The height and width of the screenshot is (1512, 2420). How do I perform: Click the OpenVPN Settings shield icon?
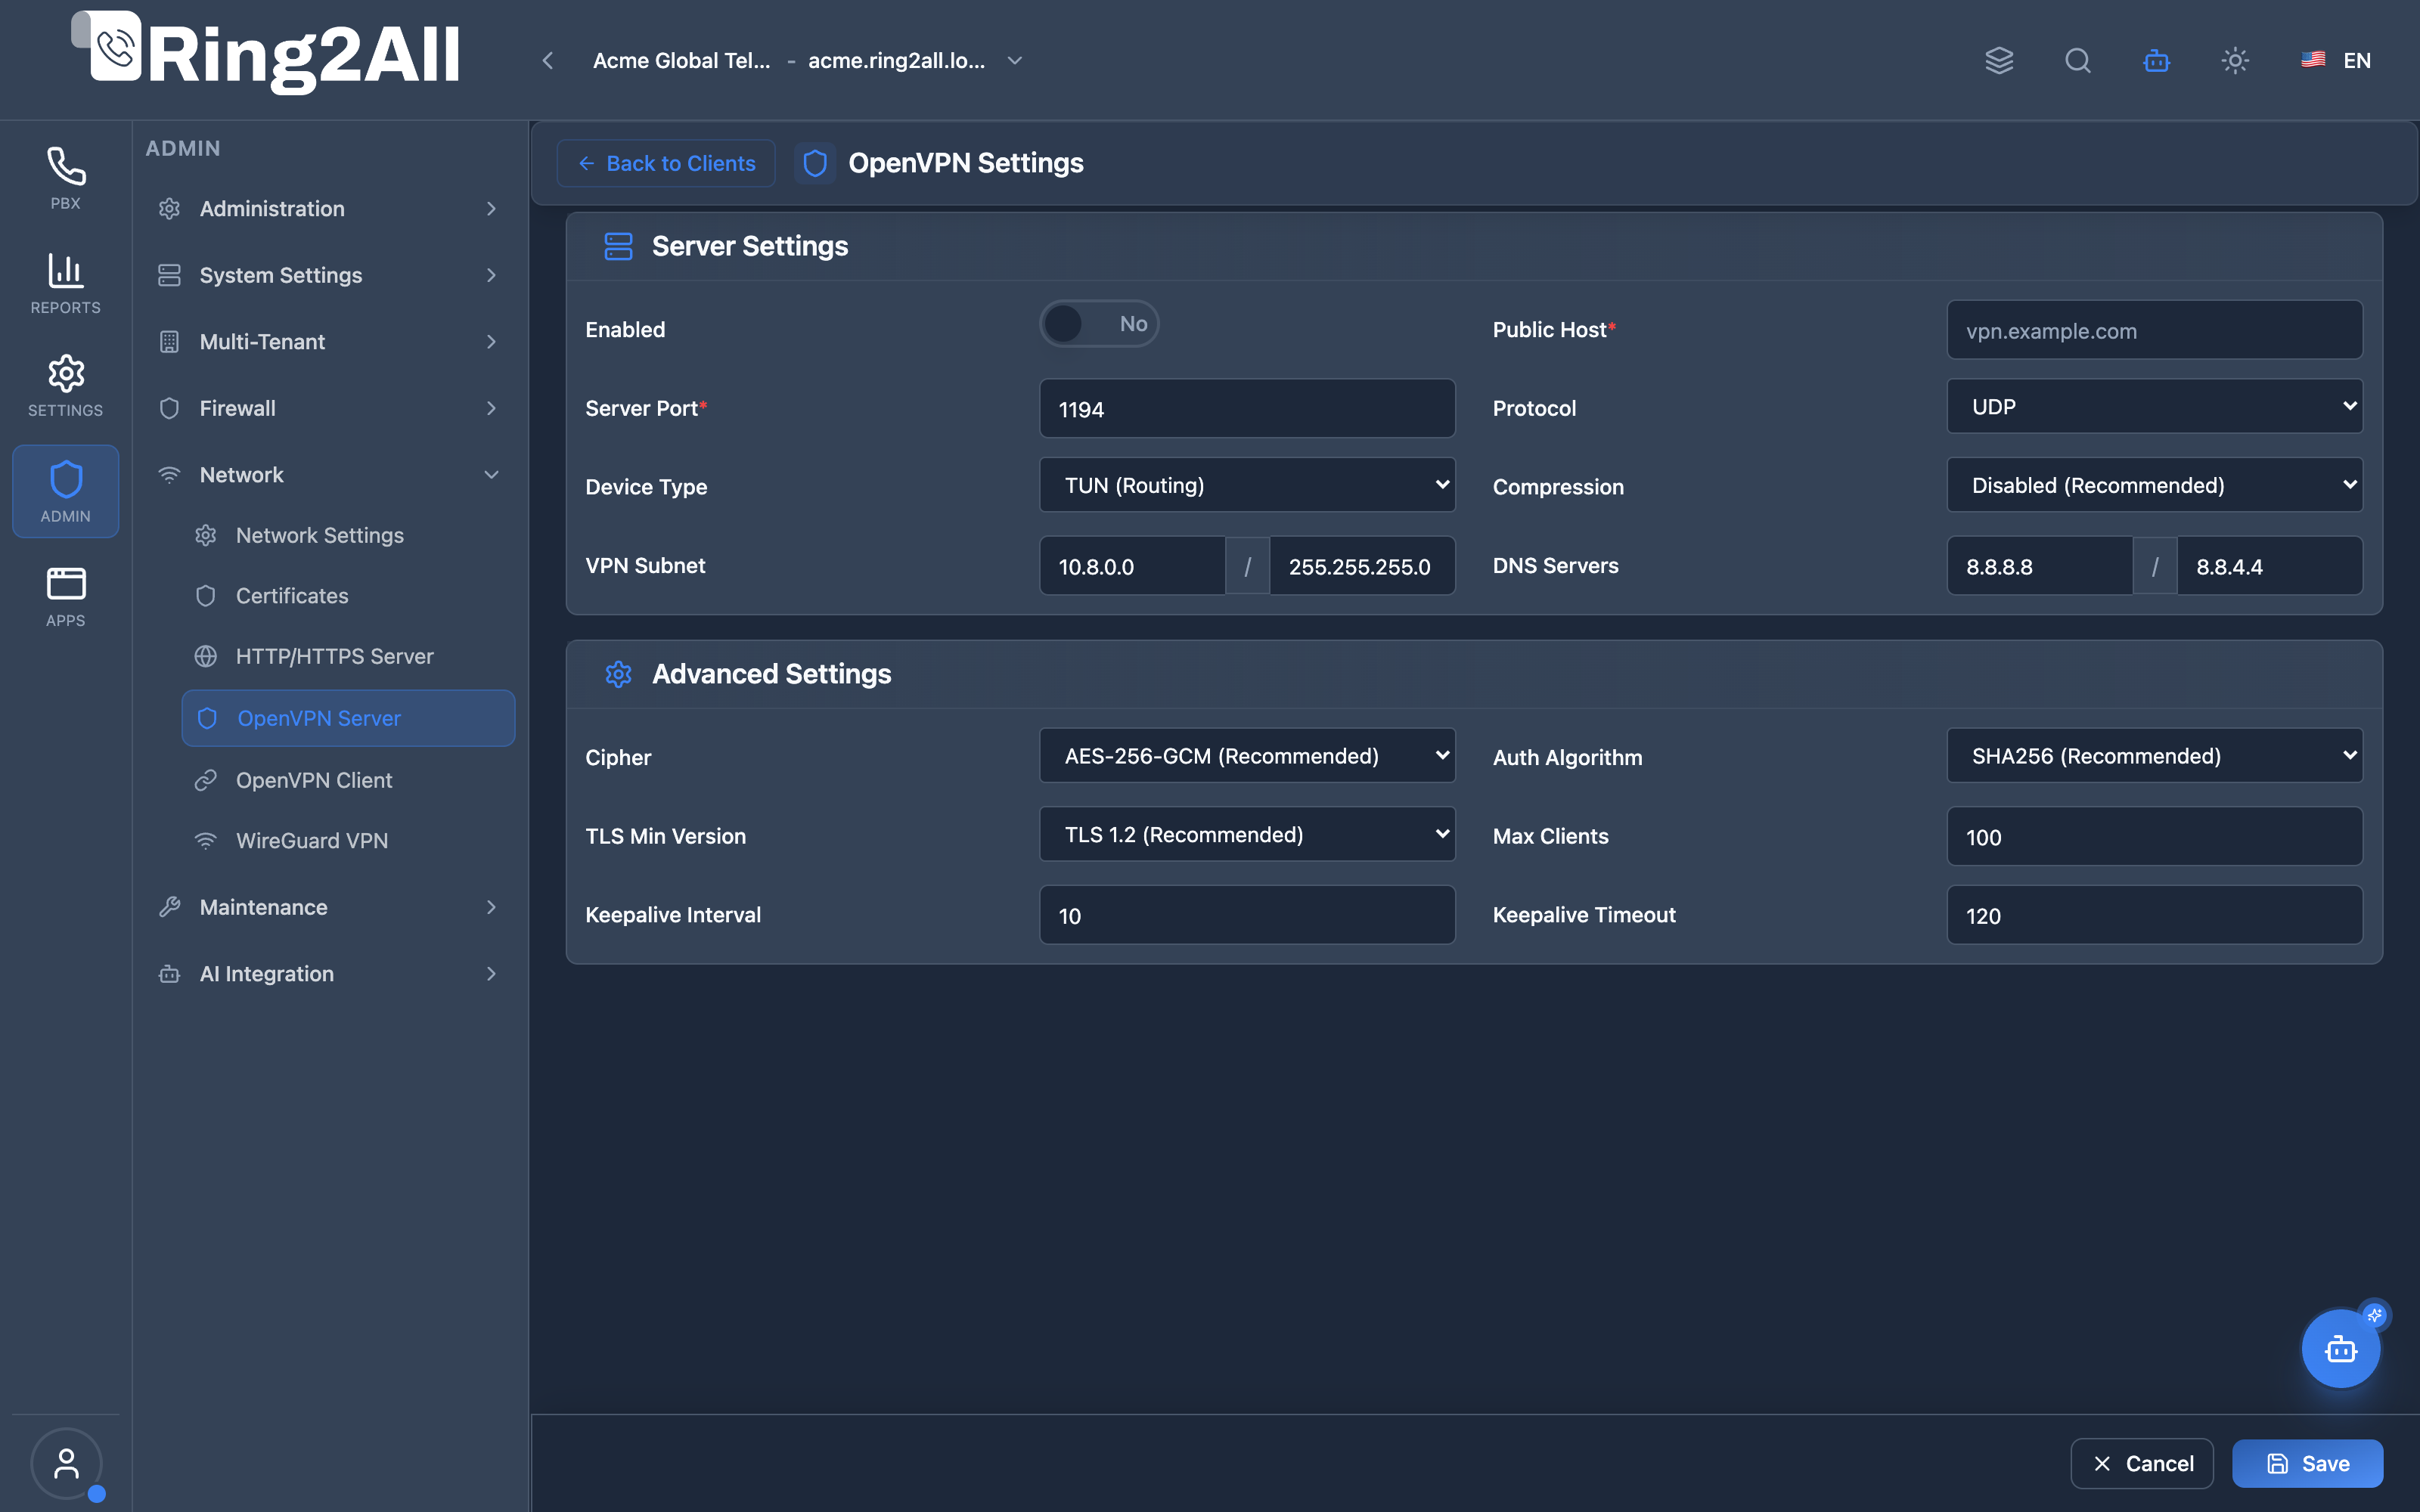pos(815,163)
